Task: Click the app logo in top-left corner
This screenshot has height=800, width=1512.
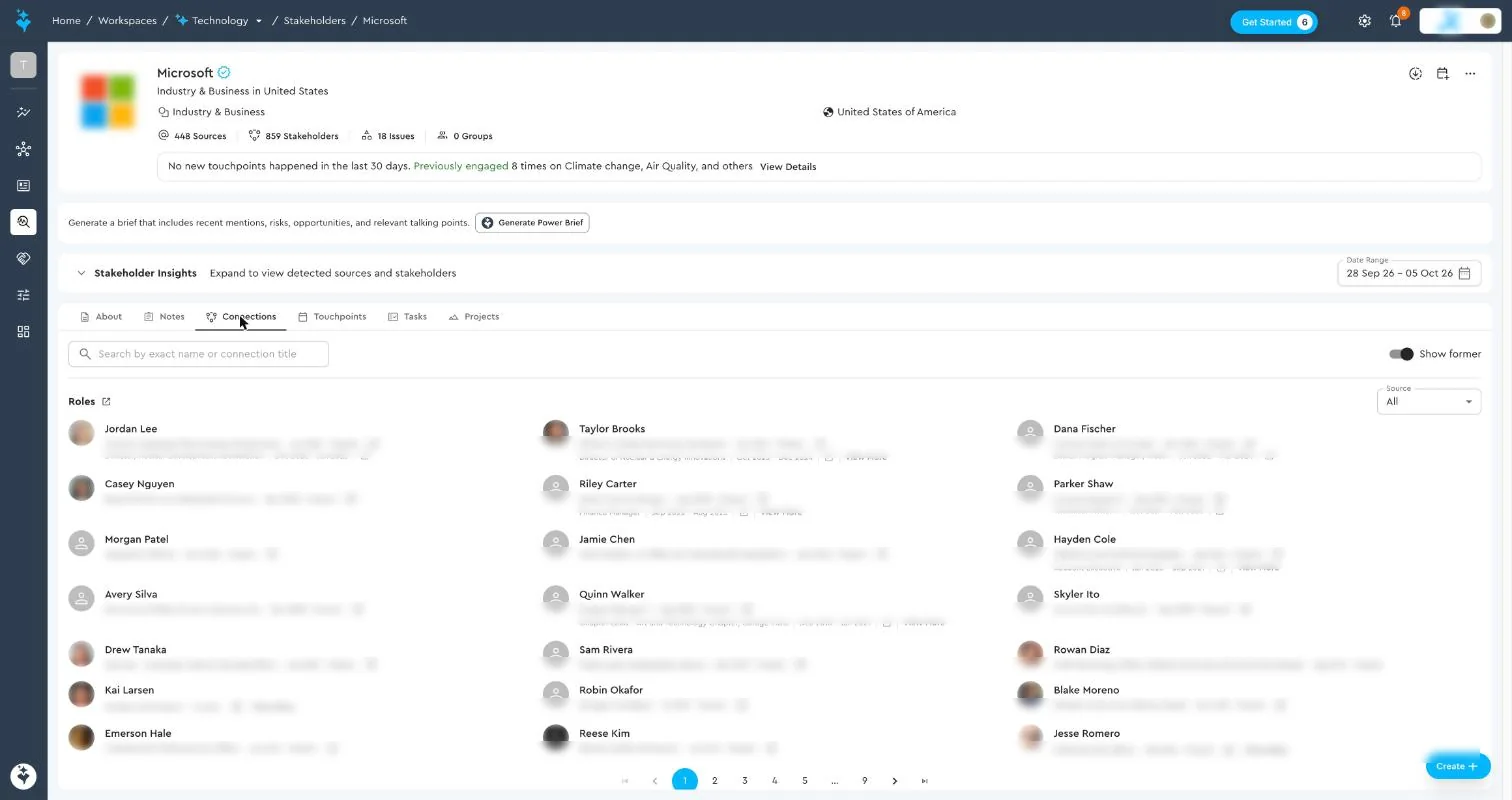Action: click(x=23, y=21)
